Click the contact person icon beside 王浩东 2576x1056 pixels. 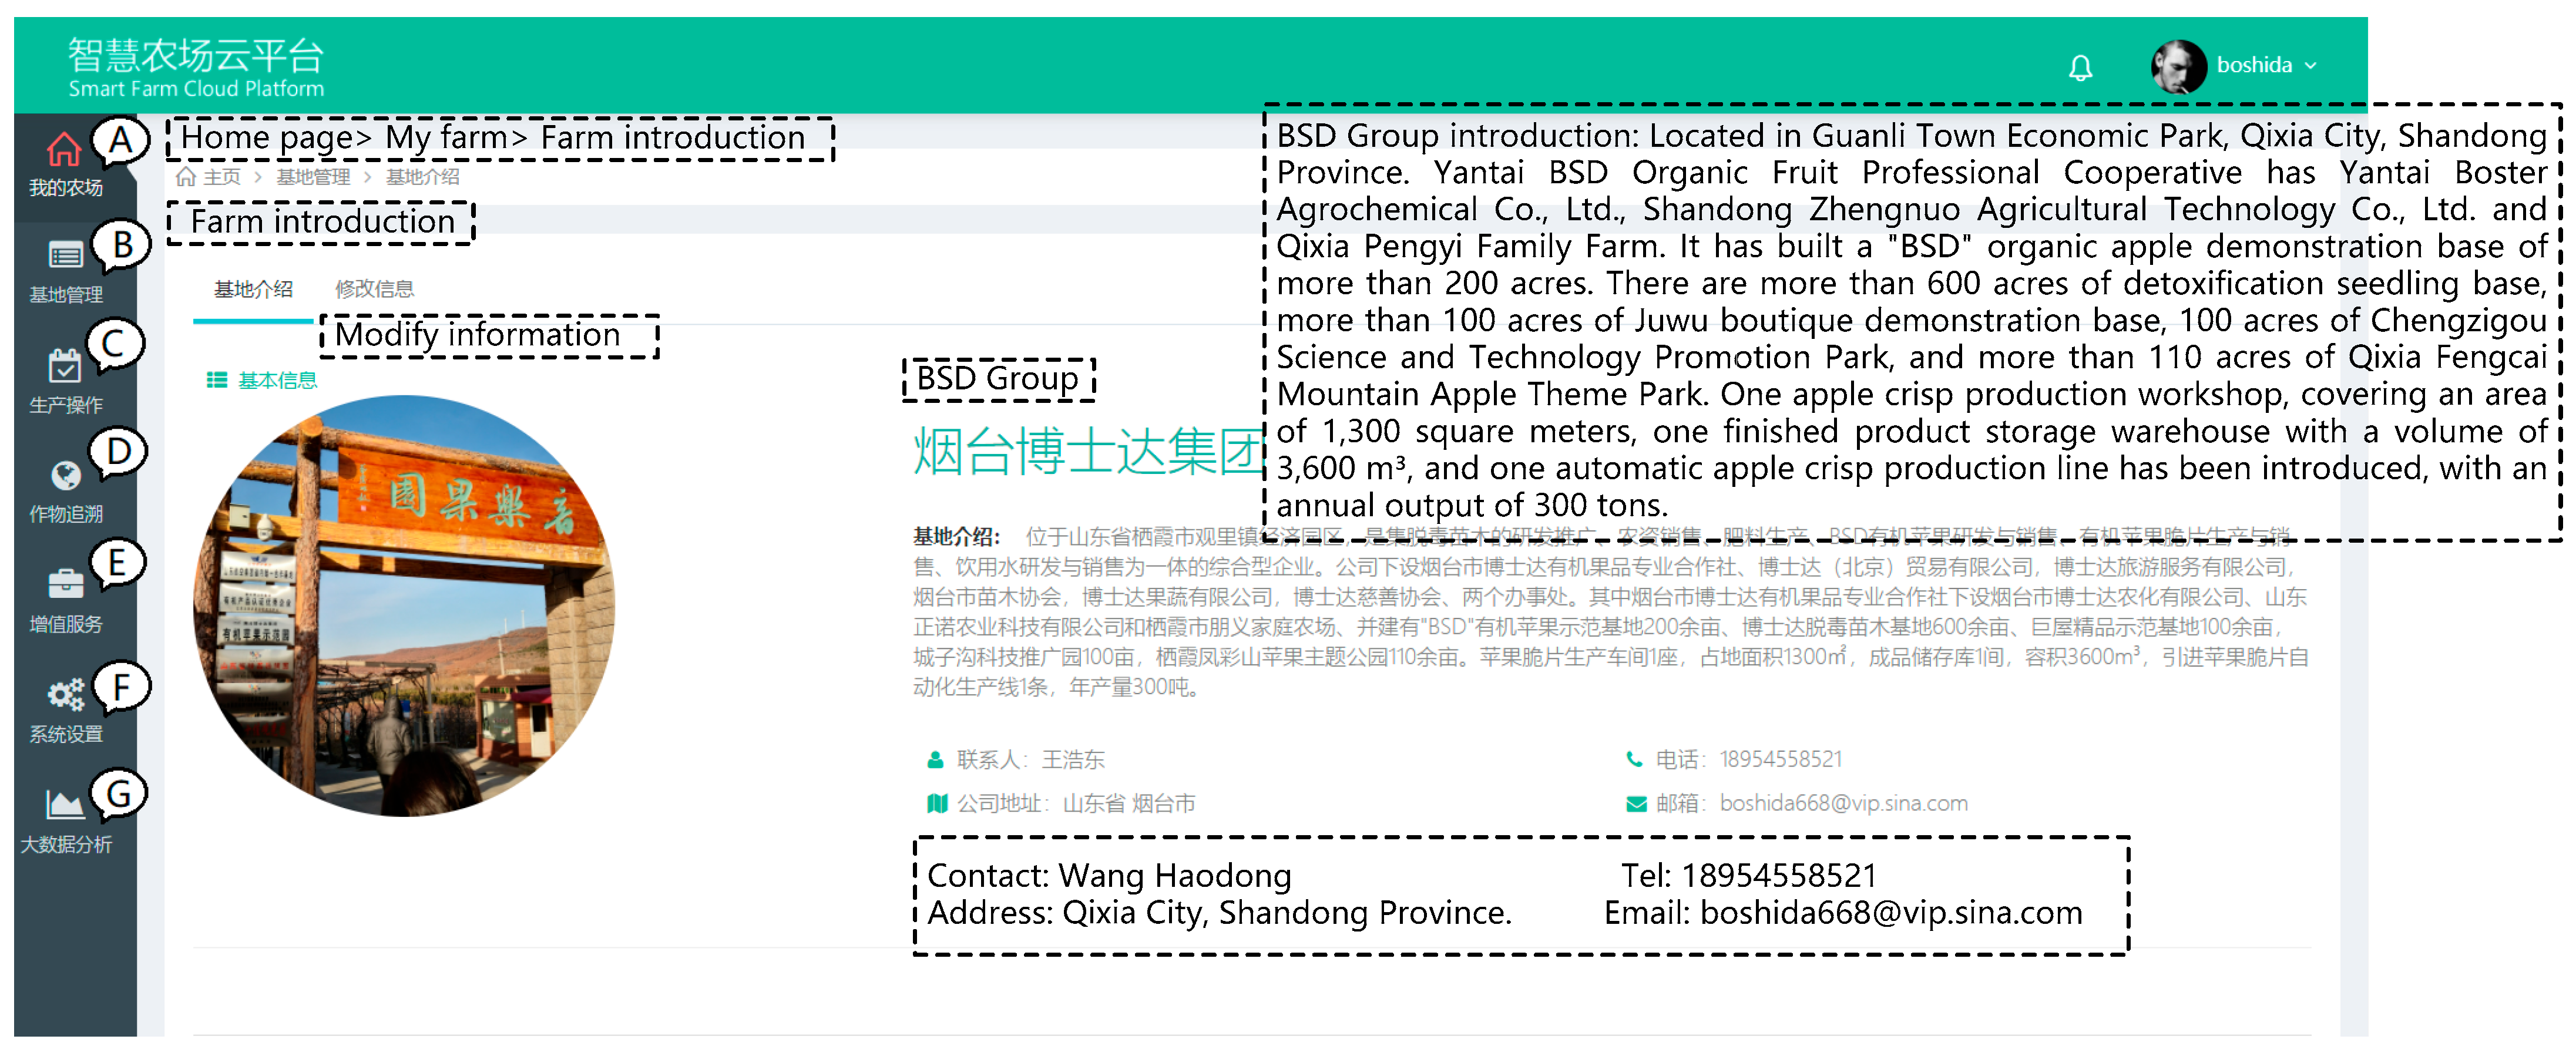935,760
